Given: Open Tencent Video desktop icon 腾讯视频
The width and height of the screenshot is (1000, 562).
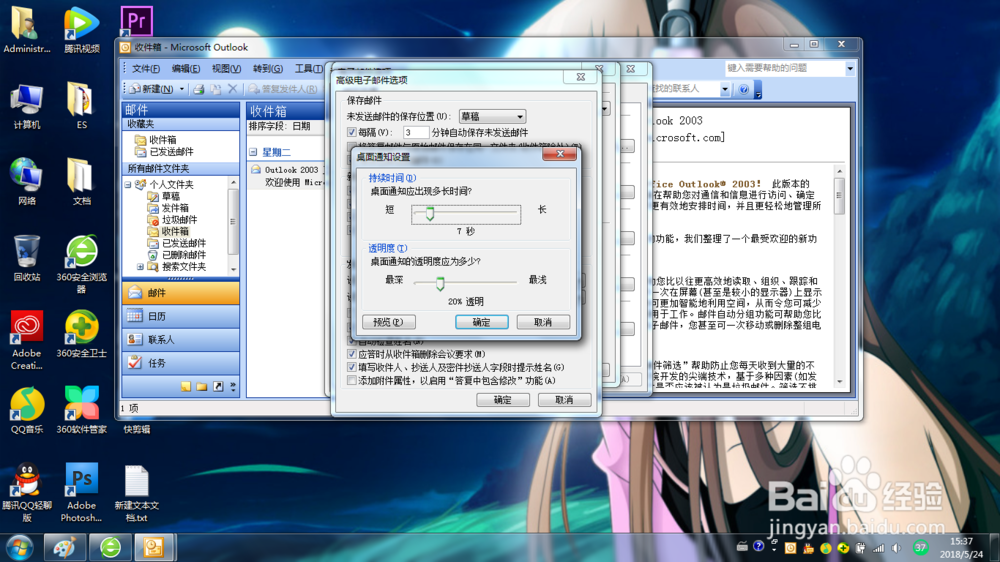Looking at the screenshot, I should point(82,29).
